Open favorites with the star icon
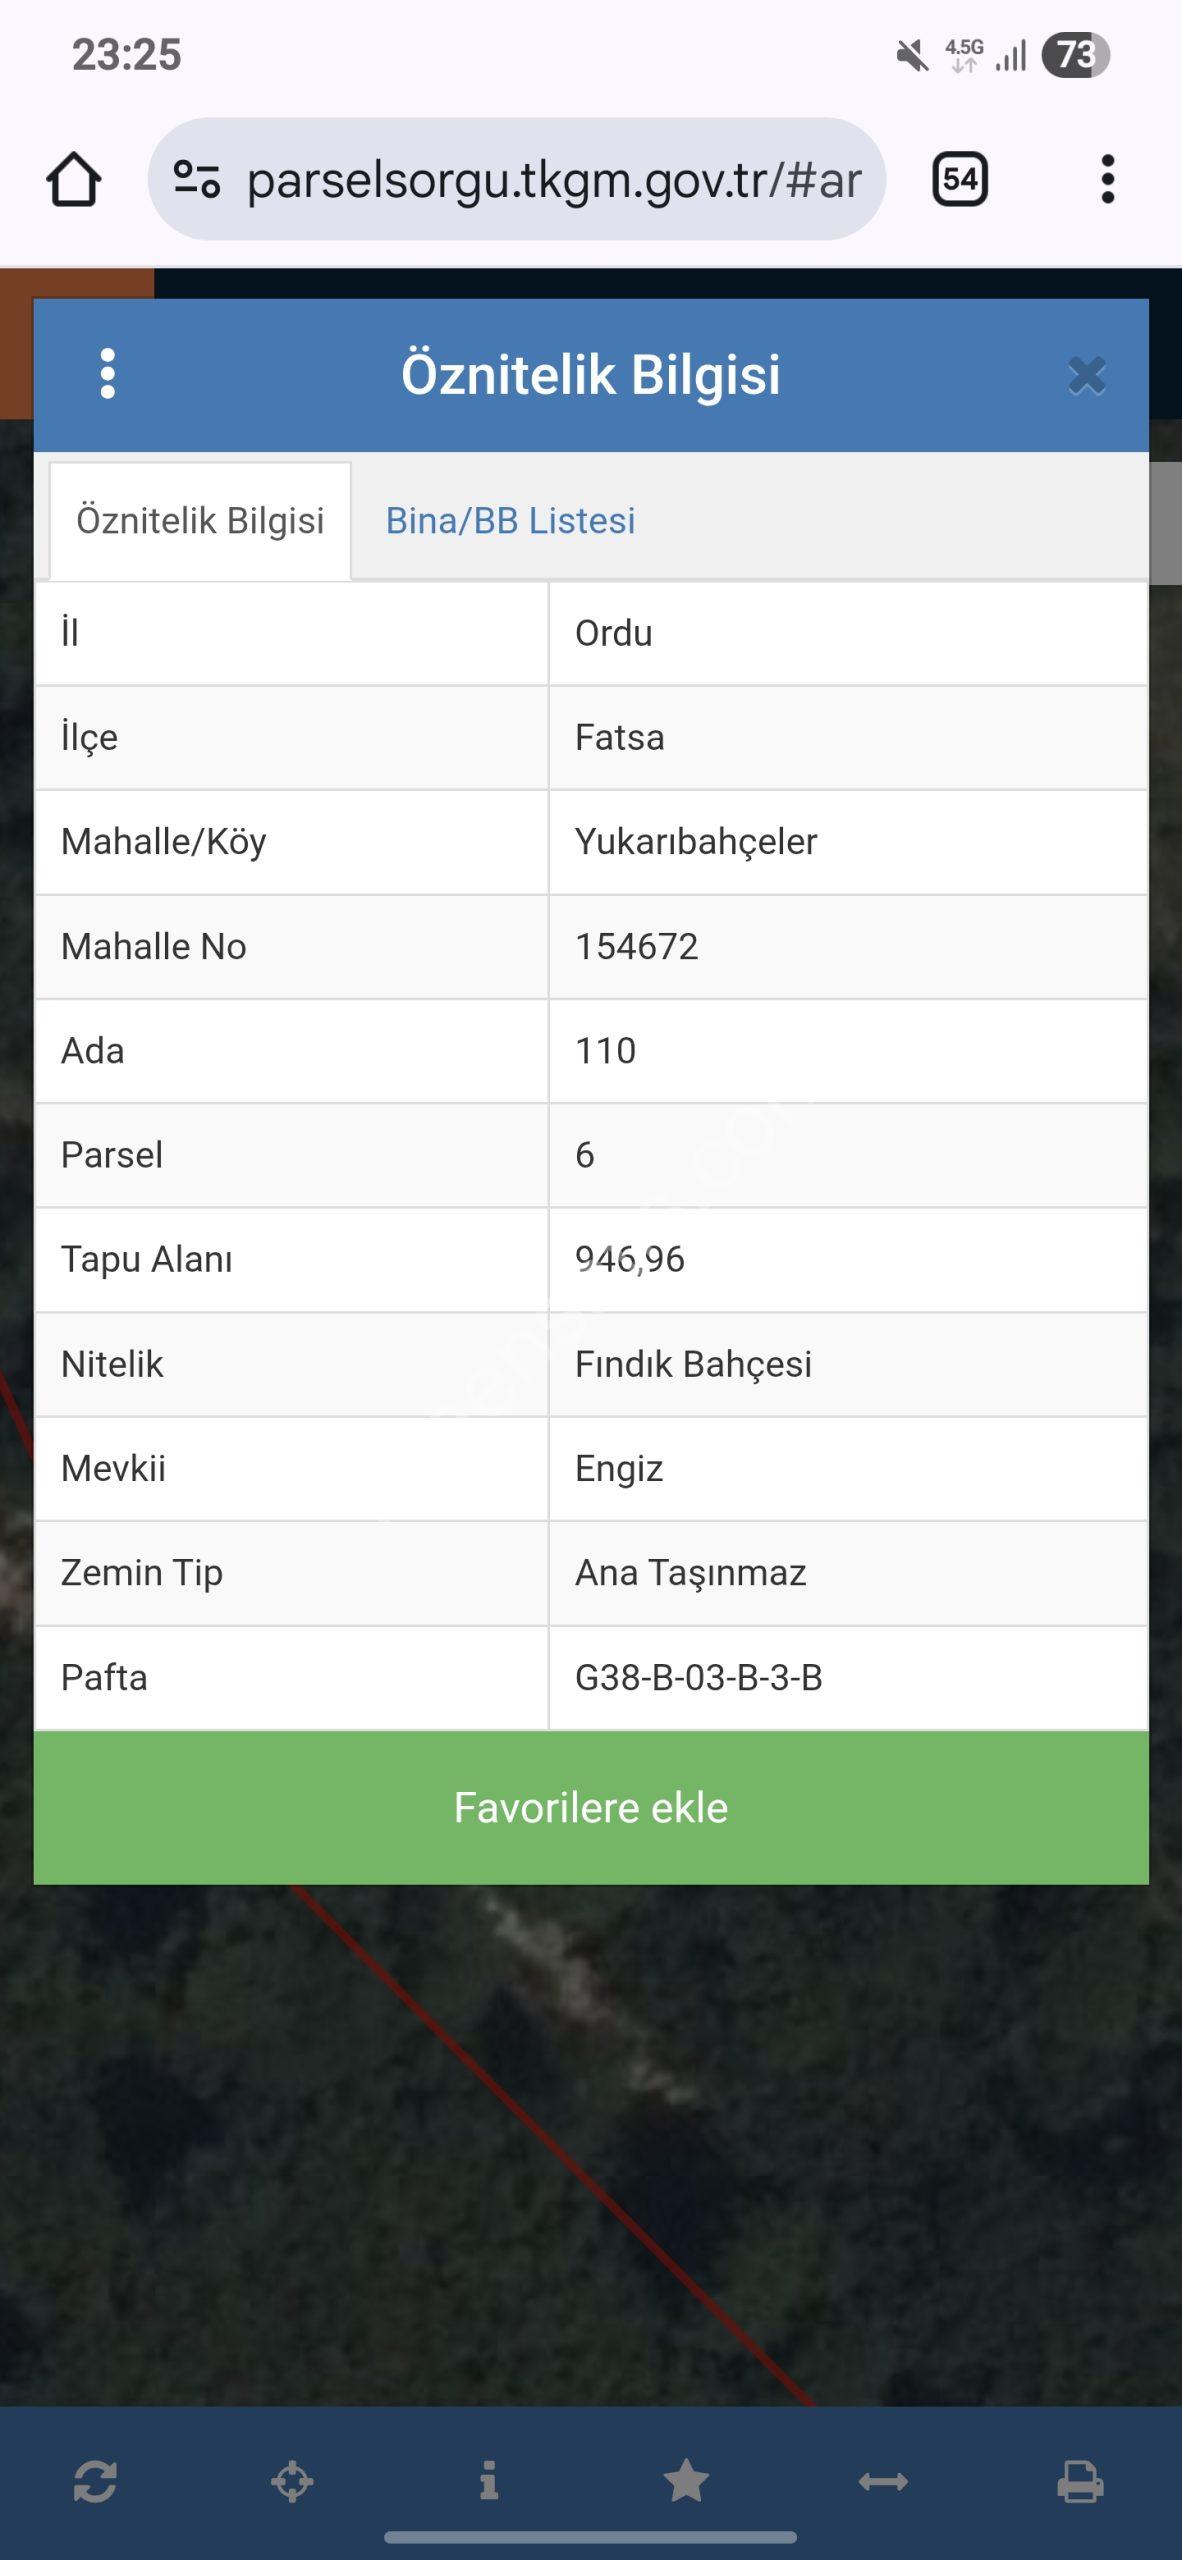 pos(686,2481)
